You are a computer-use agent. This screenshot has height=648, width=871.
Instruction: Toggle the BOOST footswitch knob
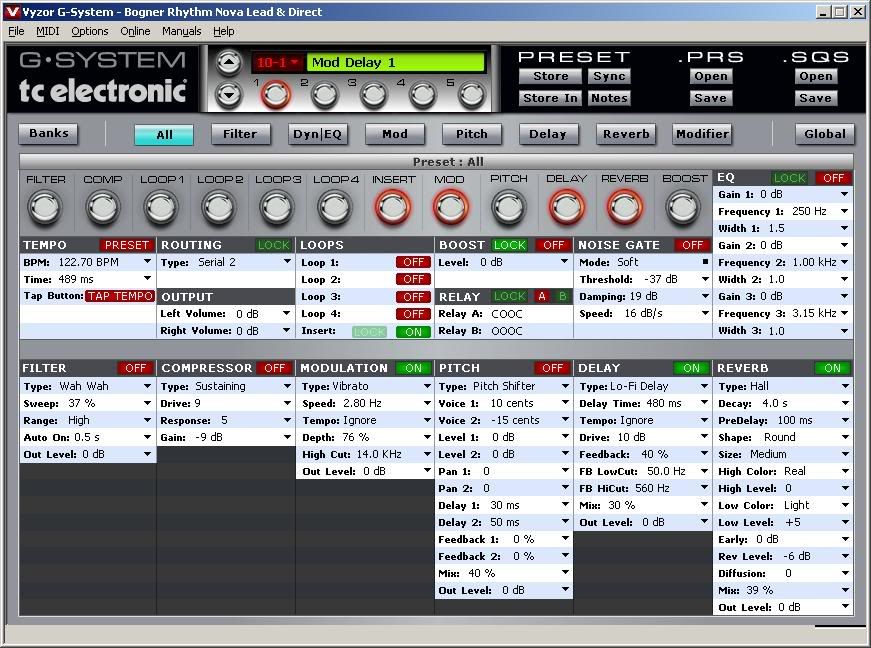point(683,207)
